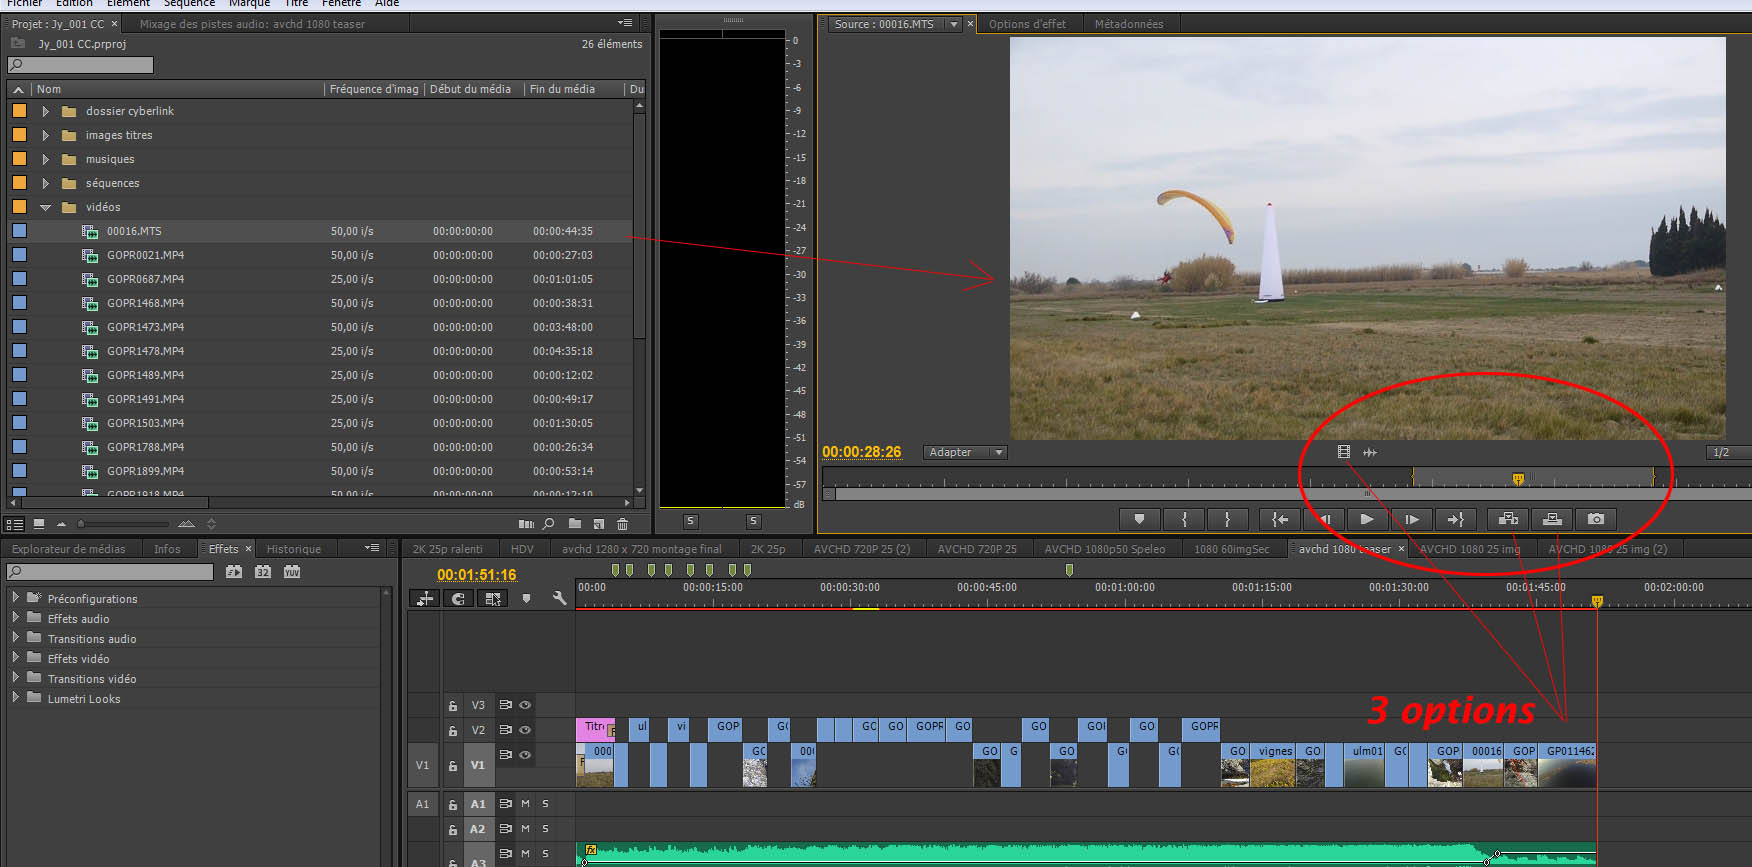The image size is (1752, 867).
Task: Open the 'Options d'effet' tab
Action: (1027, 24)
